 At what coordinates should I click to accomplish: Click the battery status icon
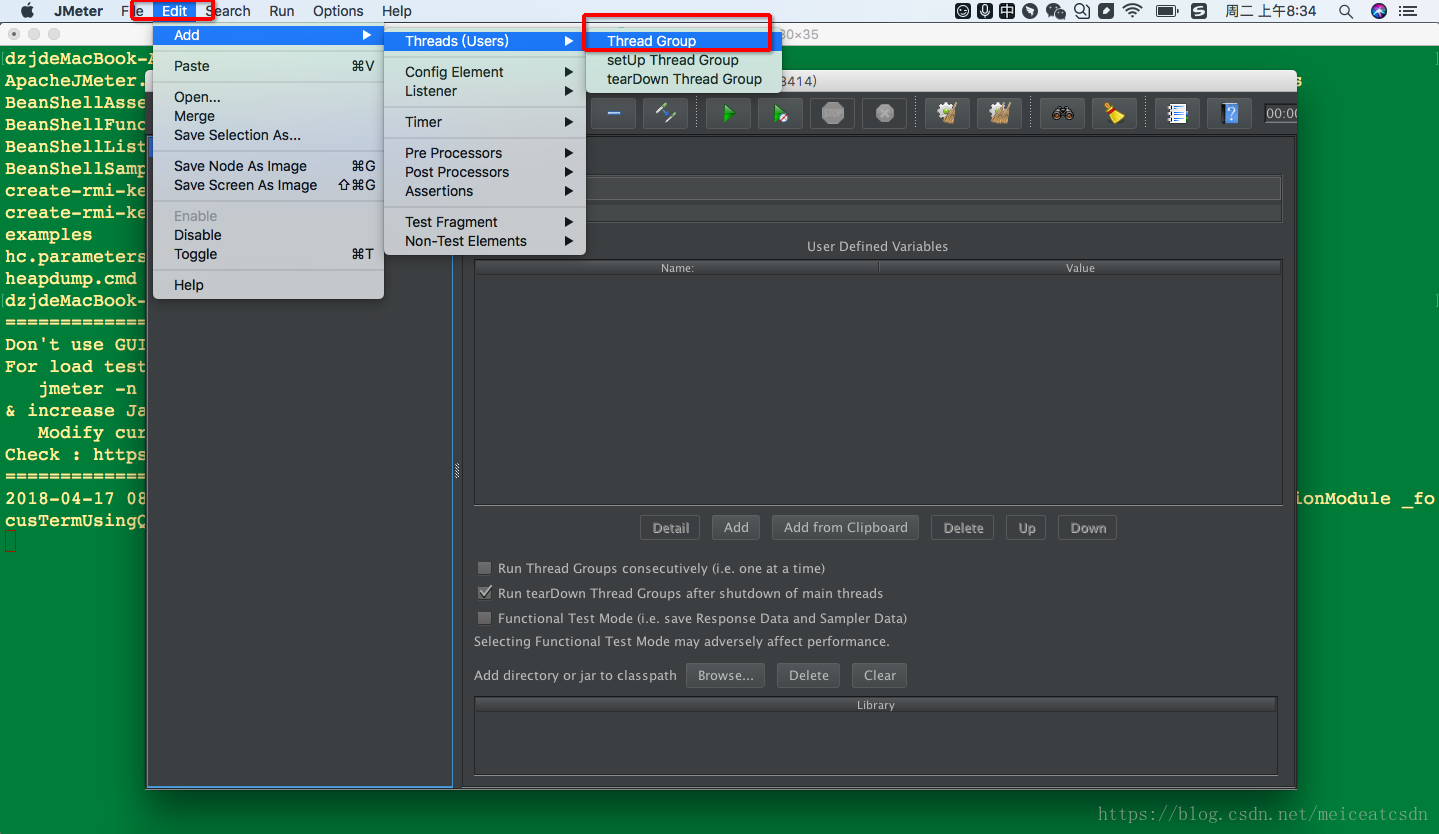[1167, 11]
